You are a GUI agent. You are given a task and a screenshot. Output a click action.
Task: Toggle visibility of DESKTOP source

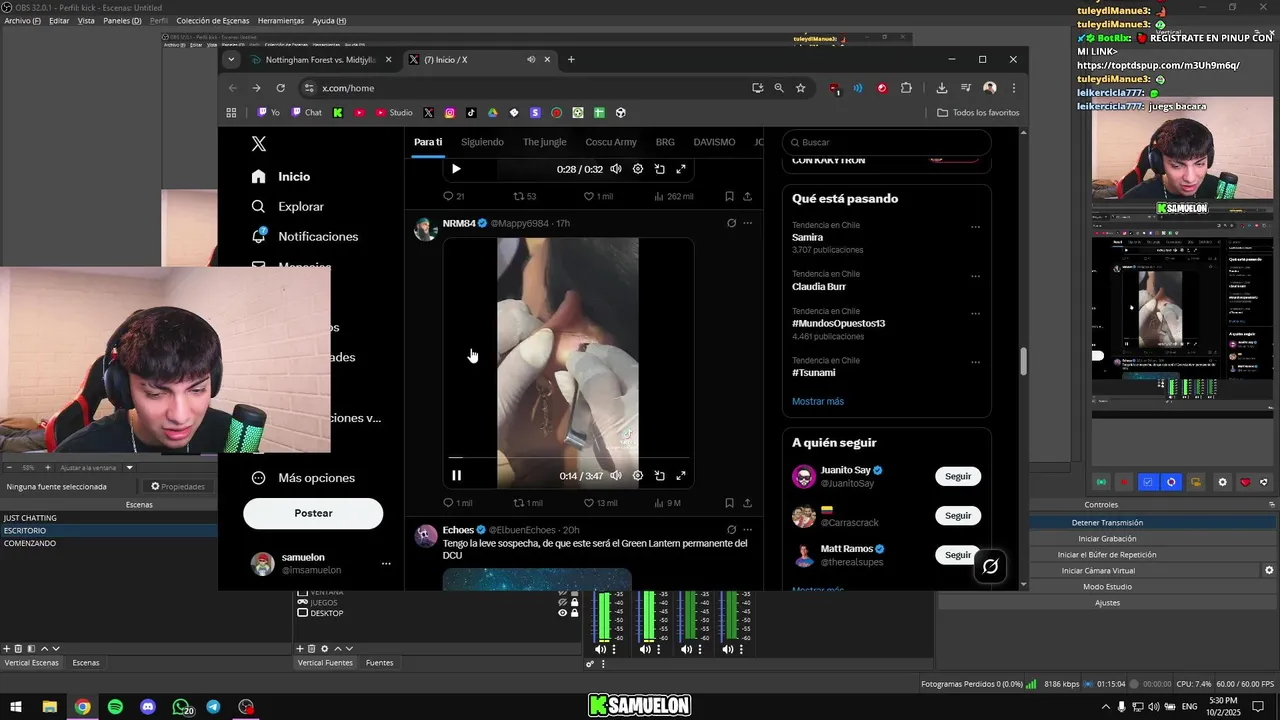[563, 613]
